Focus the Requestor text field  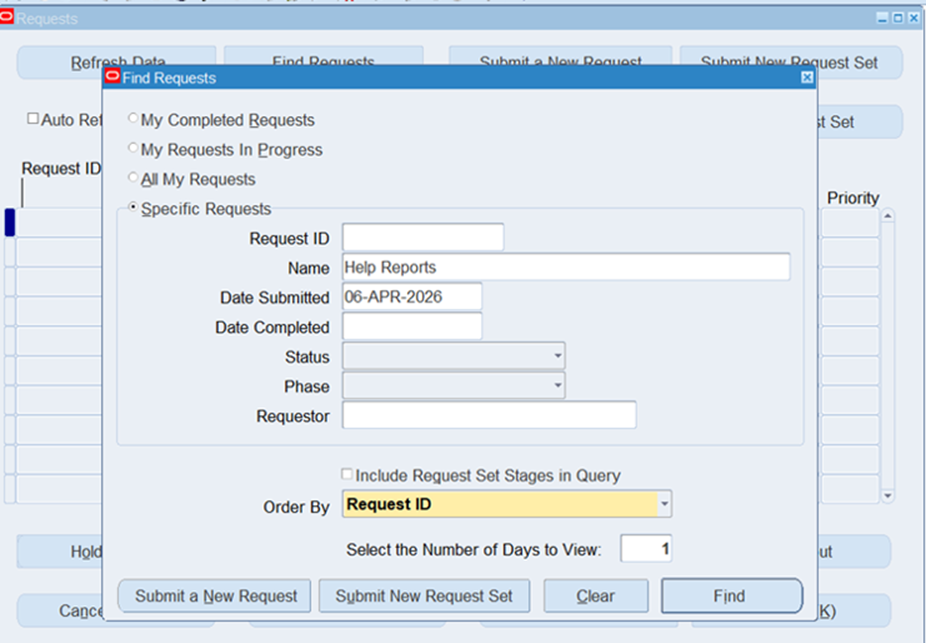[x=489, y=416]
